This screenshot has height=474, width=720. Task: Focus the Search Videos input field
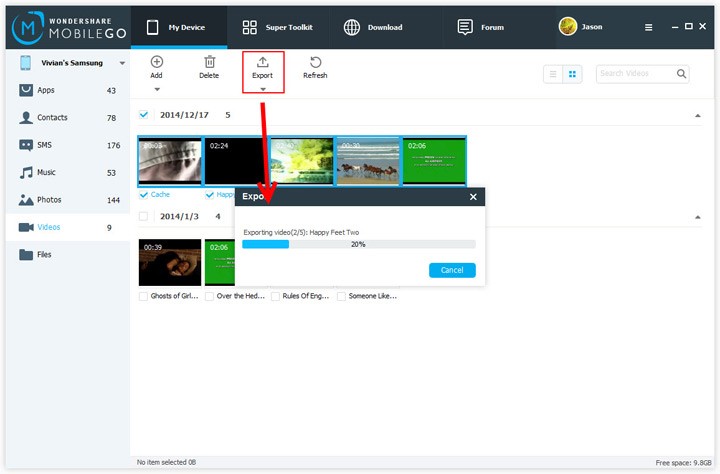636,74
